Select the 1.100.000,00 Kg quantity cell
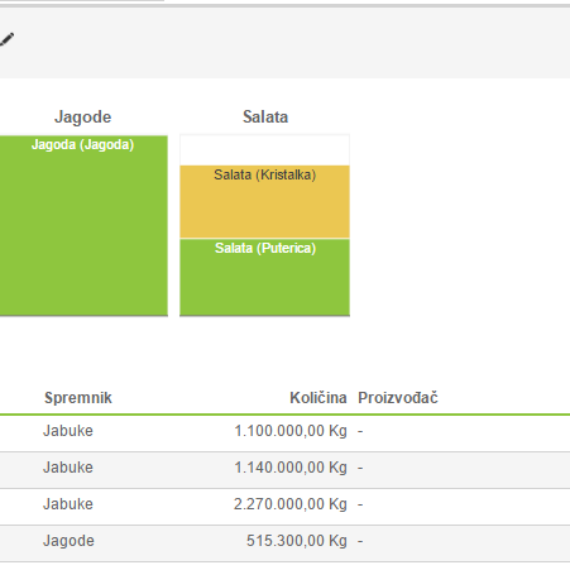 [x=290, y=431]
